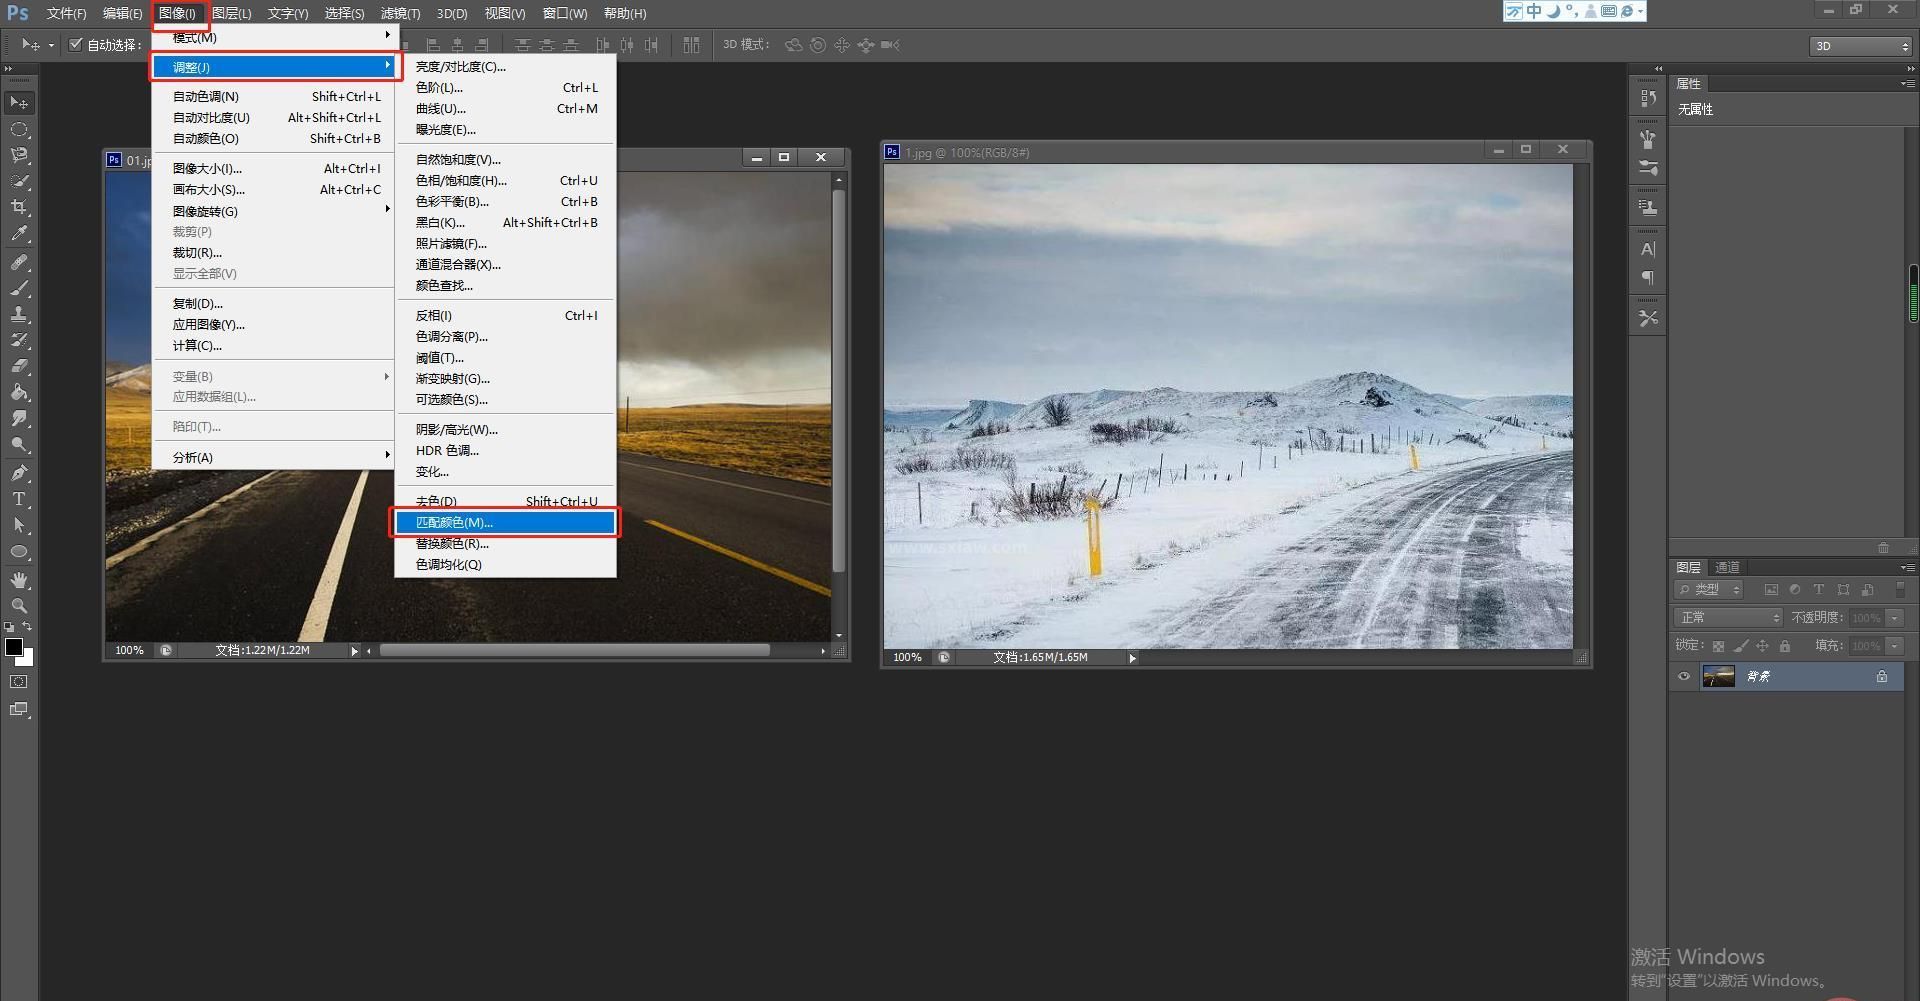The image size is (1920, 1001).
Task: Select the Eyedropper tool
Action: (x=19, y=234)
